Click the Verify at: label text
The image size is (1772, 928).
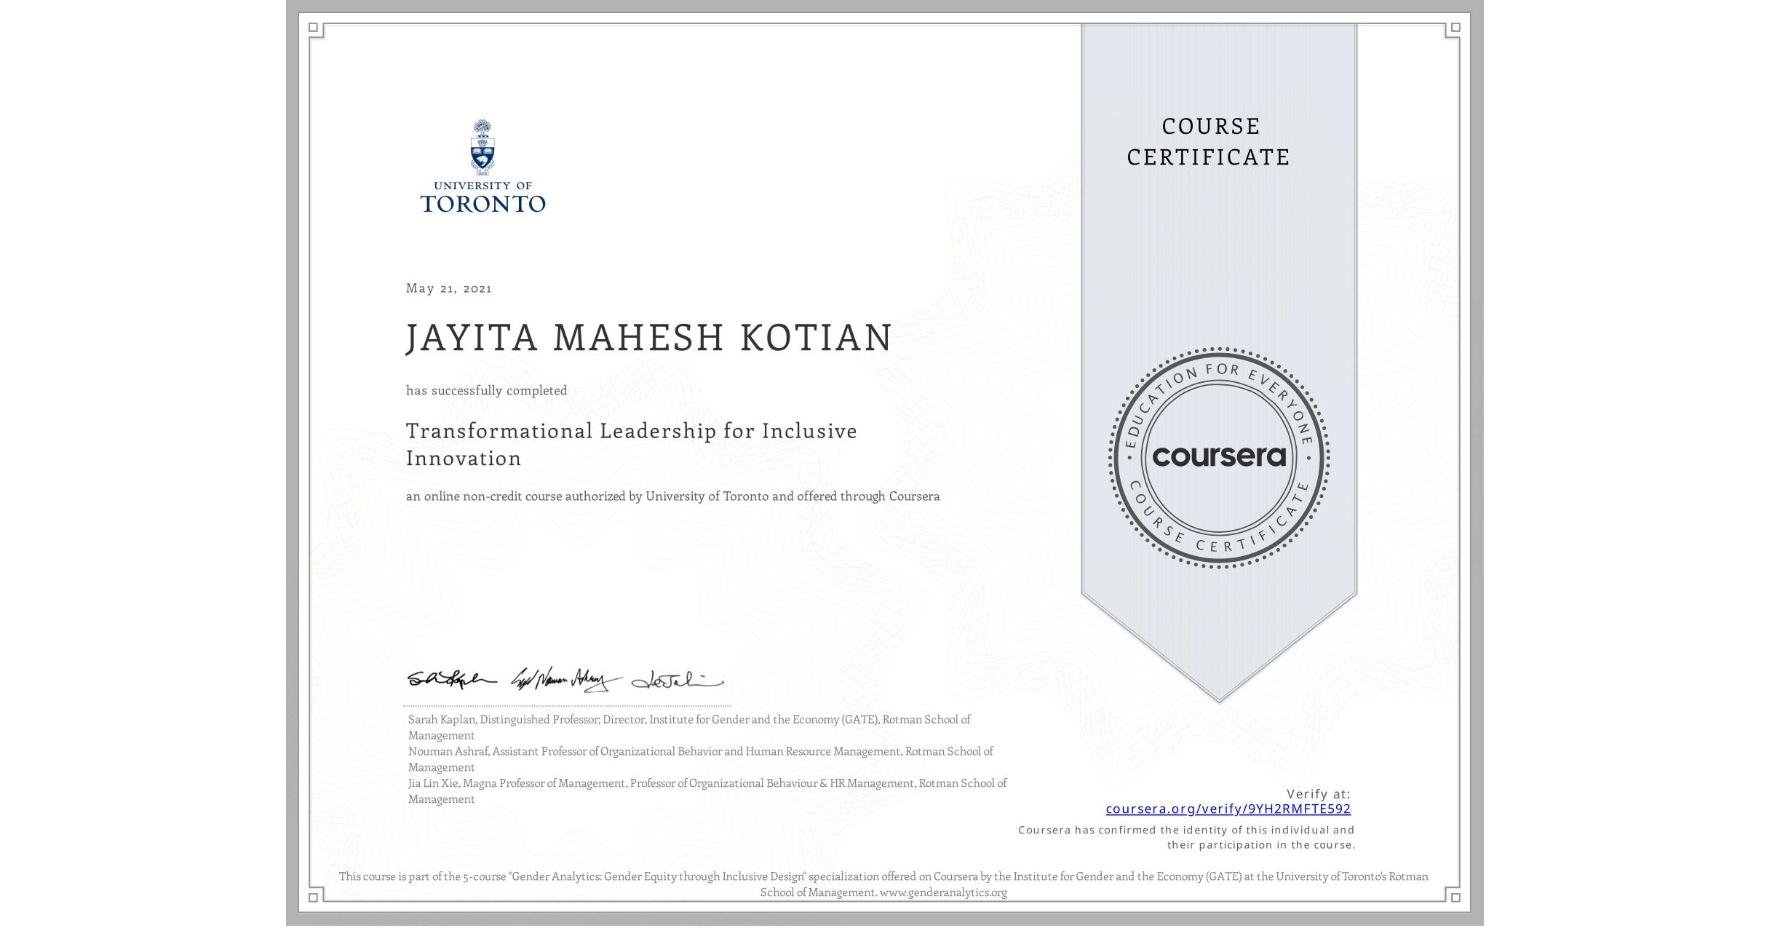pos(1318,792)
